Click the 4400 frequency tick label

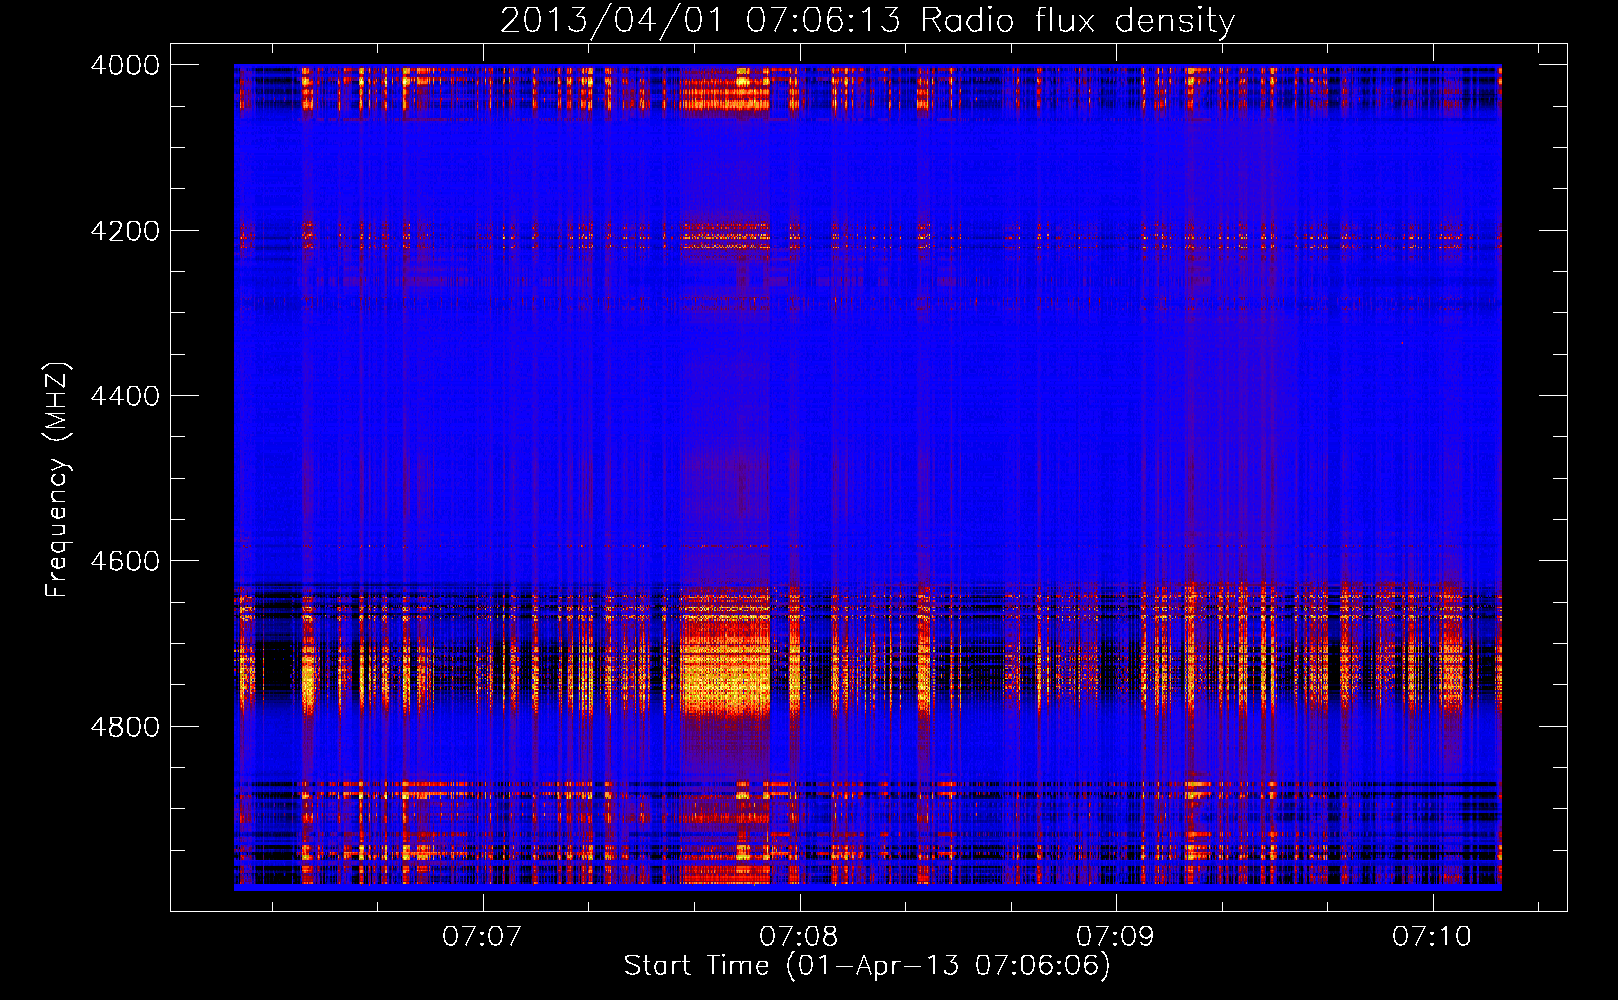pyautogui.click(x=125, y=396)
